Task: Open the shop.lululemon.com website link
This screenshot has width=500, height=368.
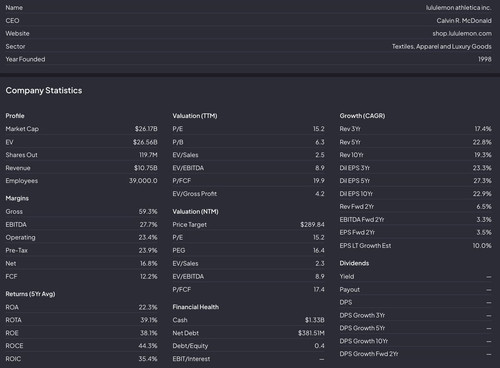Action: [462, 33]
